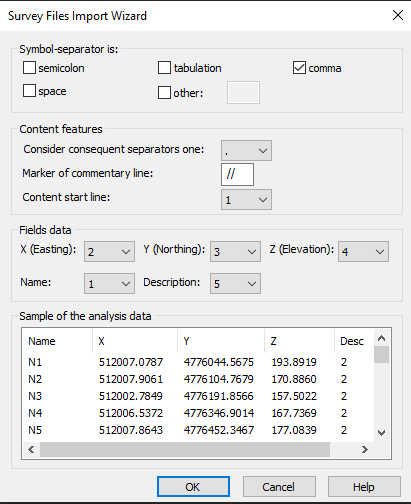Expand the Z (Elevation) column dropdown
Viewport: 411px width, 504px height.
click(x=363, y=252)
